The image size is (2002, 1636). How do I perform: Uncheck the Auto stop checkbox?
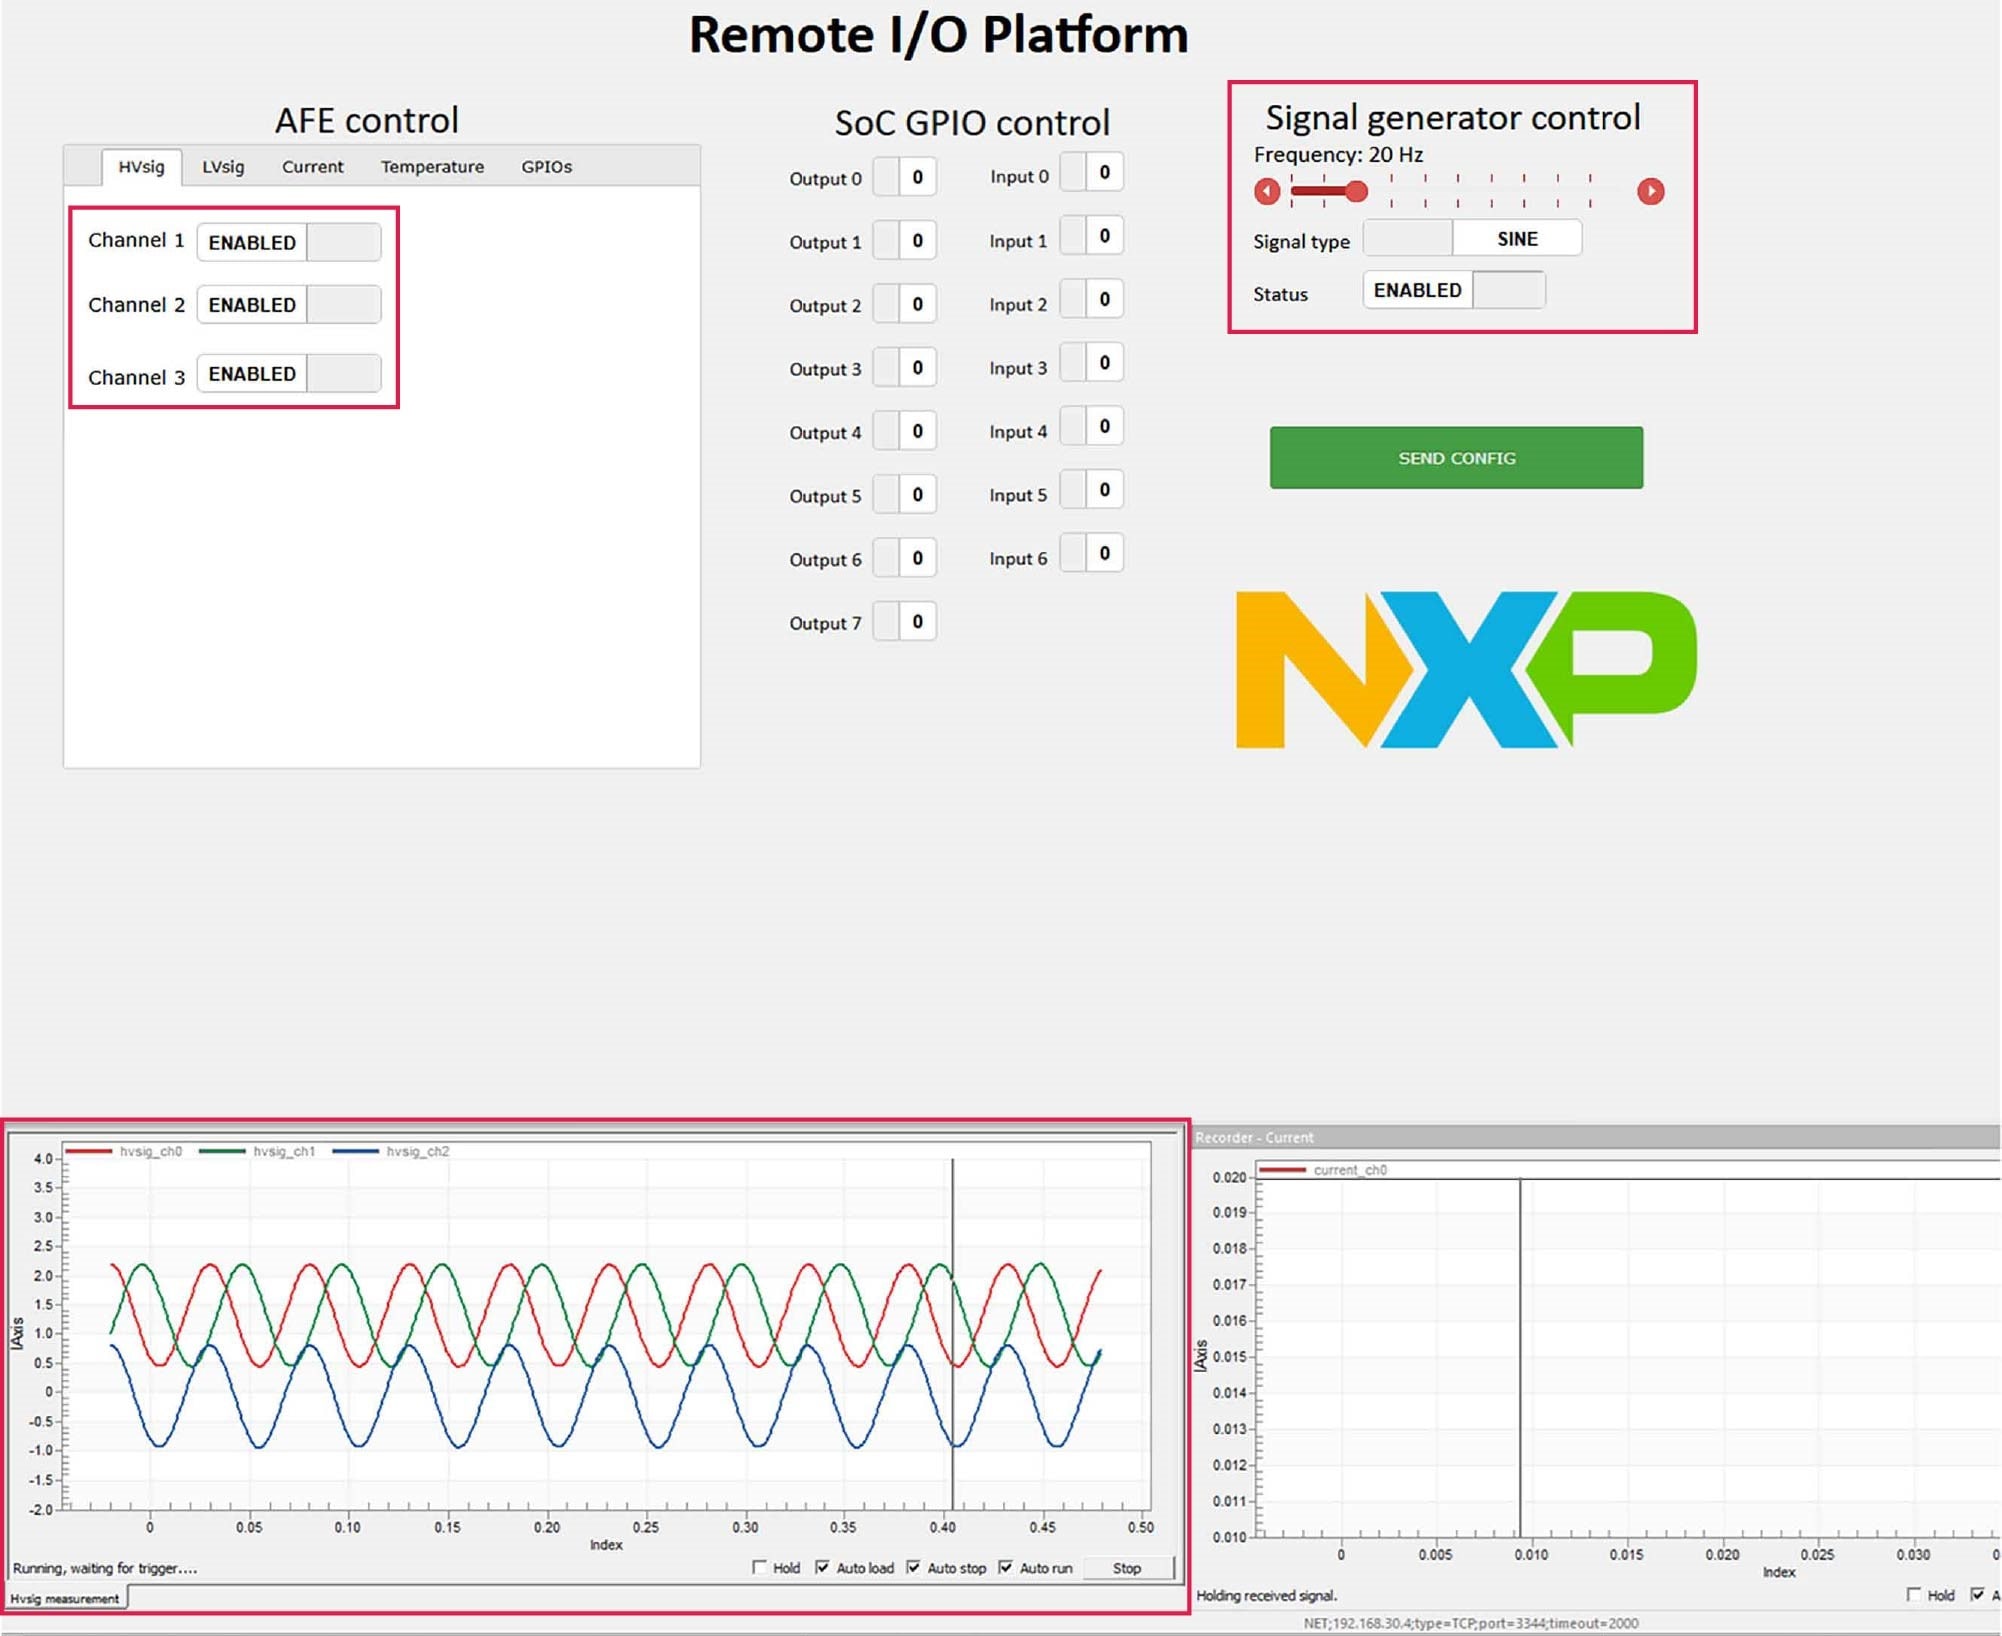pyautogui.click(x=913, y=1567)
